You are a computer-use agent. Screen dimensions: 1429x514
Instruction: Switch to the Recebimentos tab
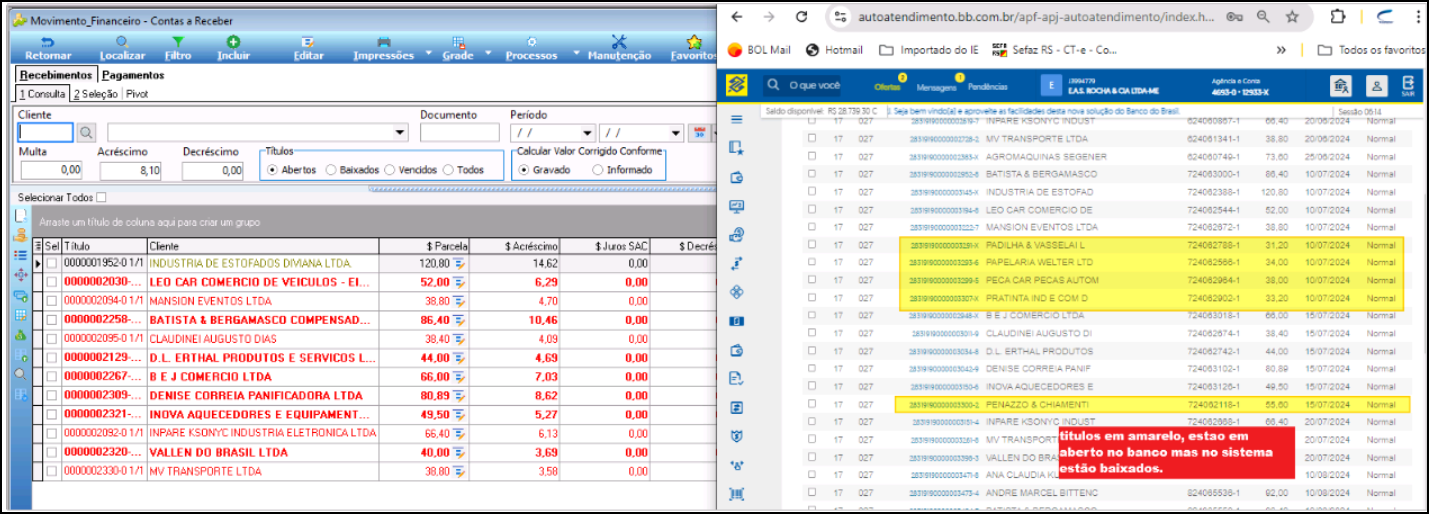56,75
